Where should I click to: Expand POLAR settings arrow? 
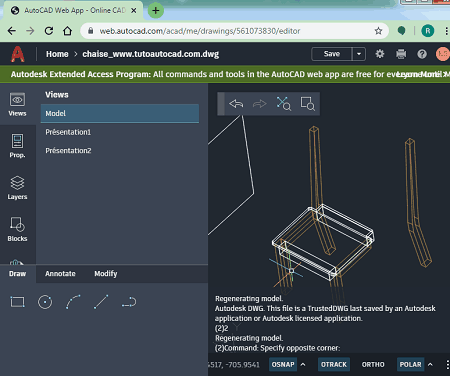(x=430, y=364)
